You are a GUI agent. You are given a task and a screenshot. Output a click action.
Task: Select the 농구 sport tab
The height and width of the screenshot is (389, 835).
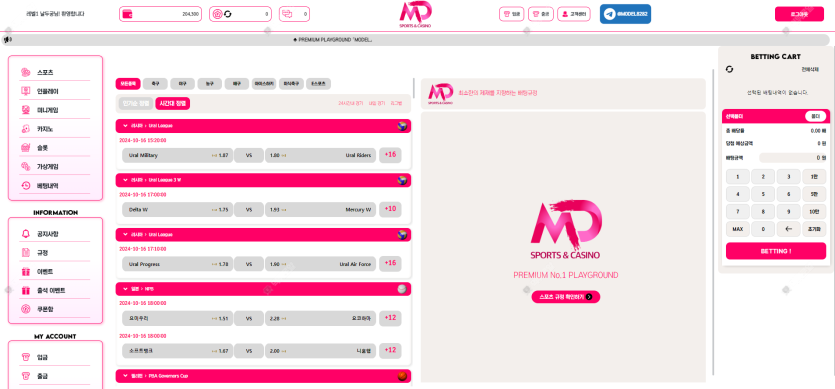(x=210, y=84)
